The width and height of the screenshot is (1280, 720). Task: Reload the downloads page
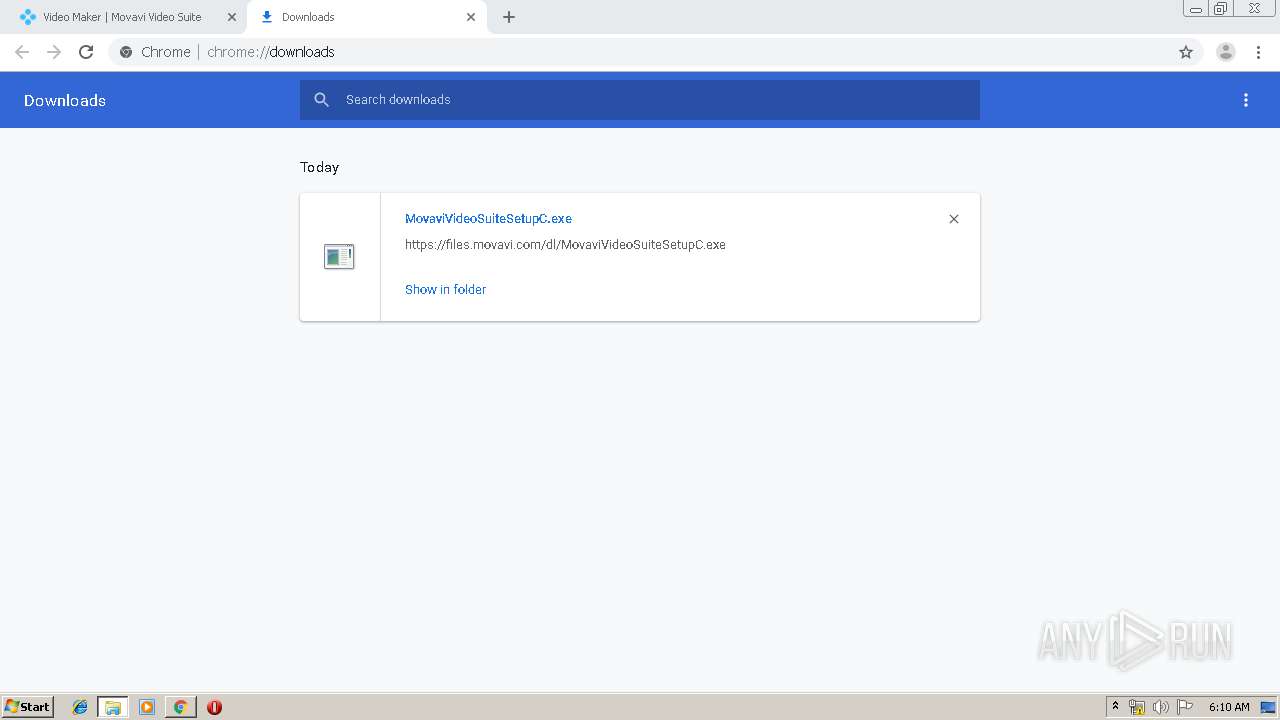click(x=86, y=52)
